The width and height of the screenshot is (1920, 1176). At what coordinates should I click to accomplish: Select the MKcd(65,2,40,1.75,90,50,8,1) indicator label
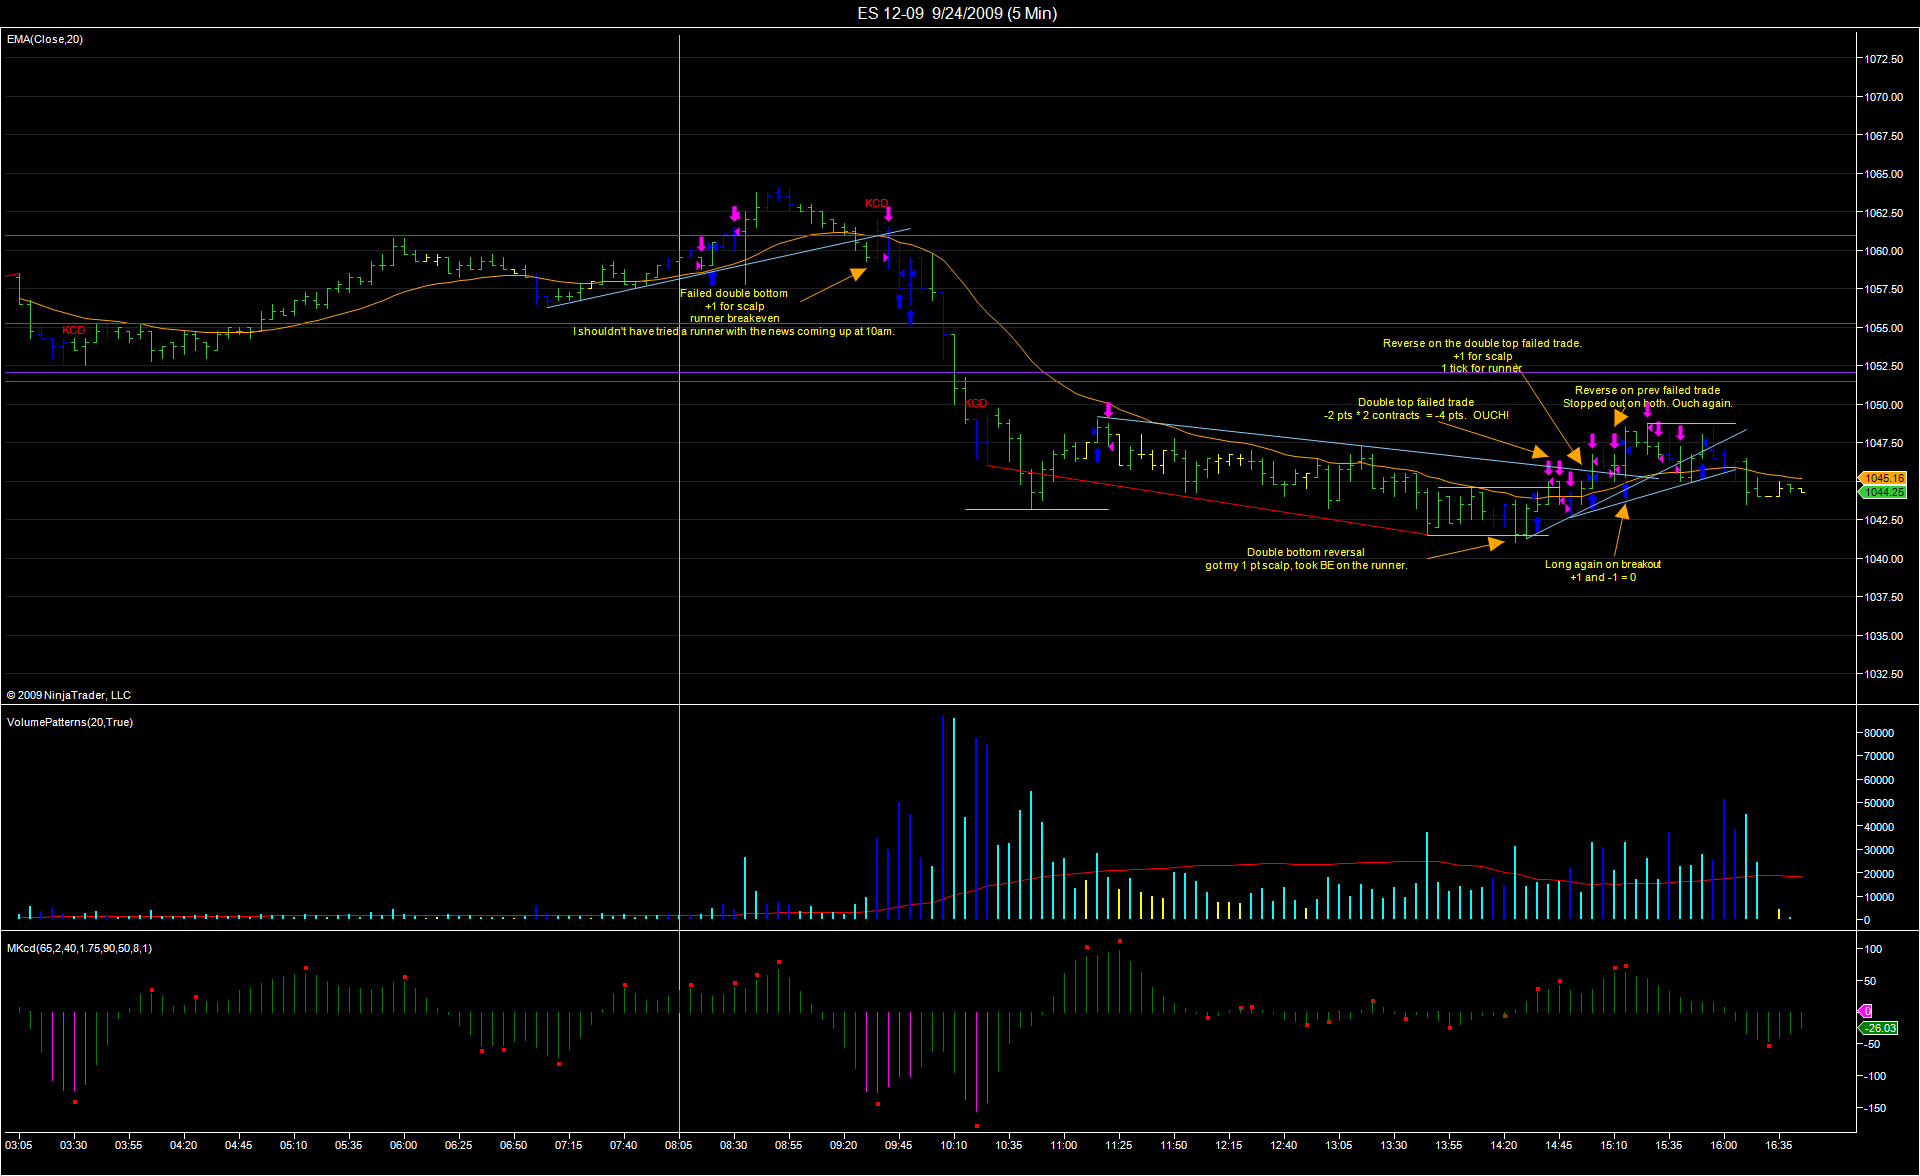79,948
